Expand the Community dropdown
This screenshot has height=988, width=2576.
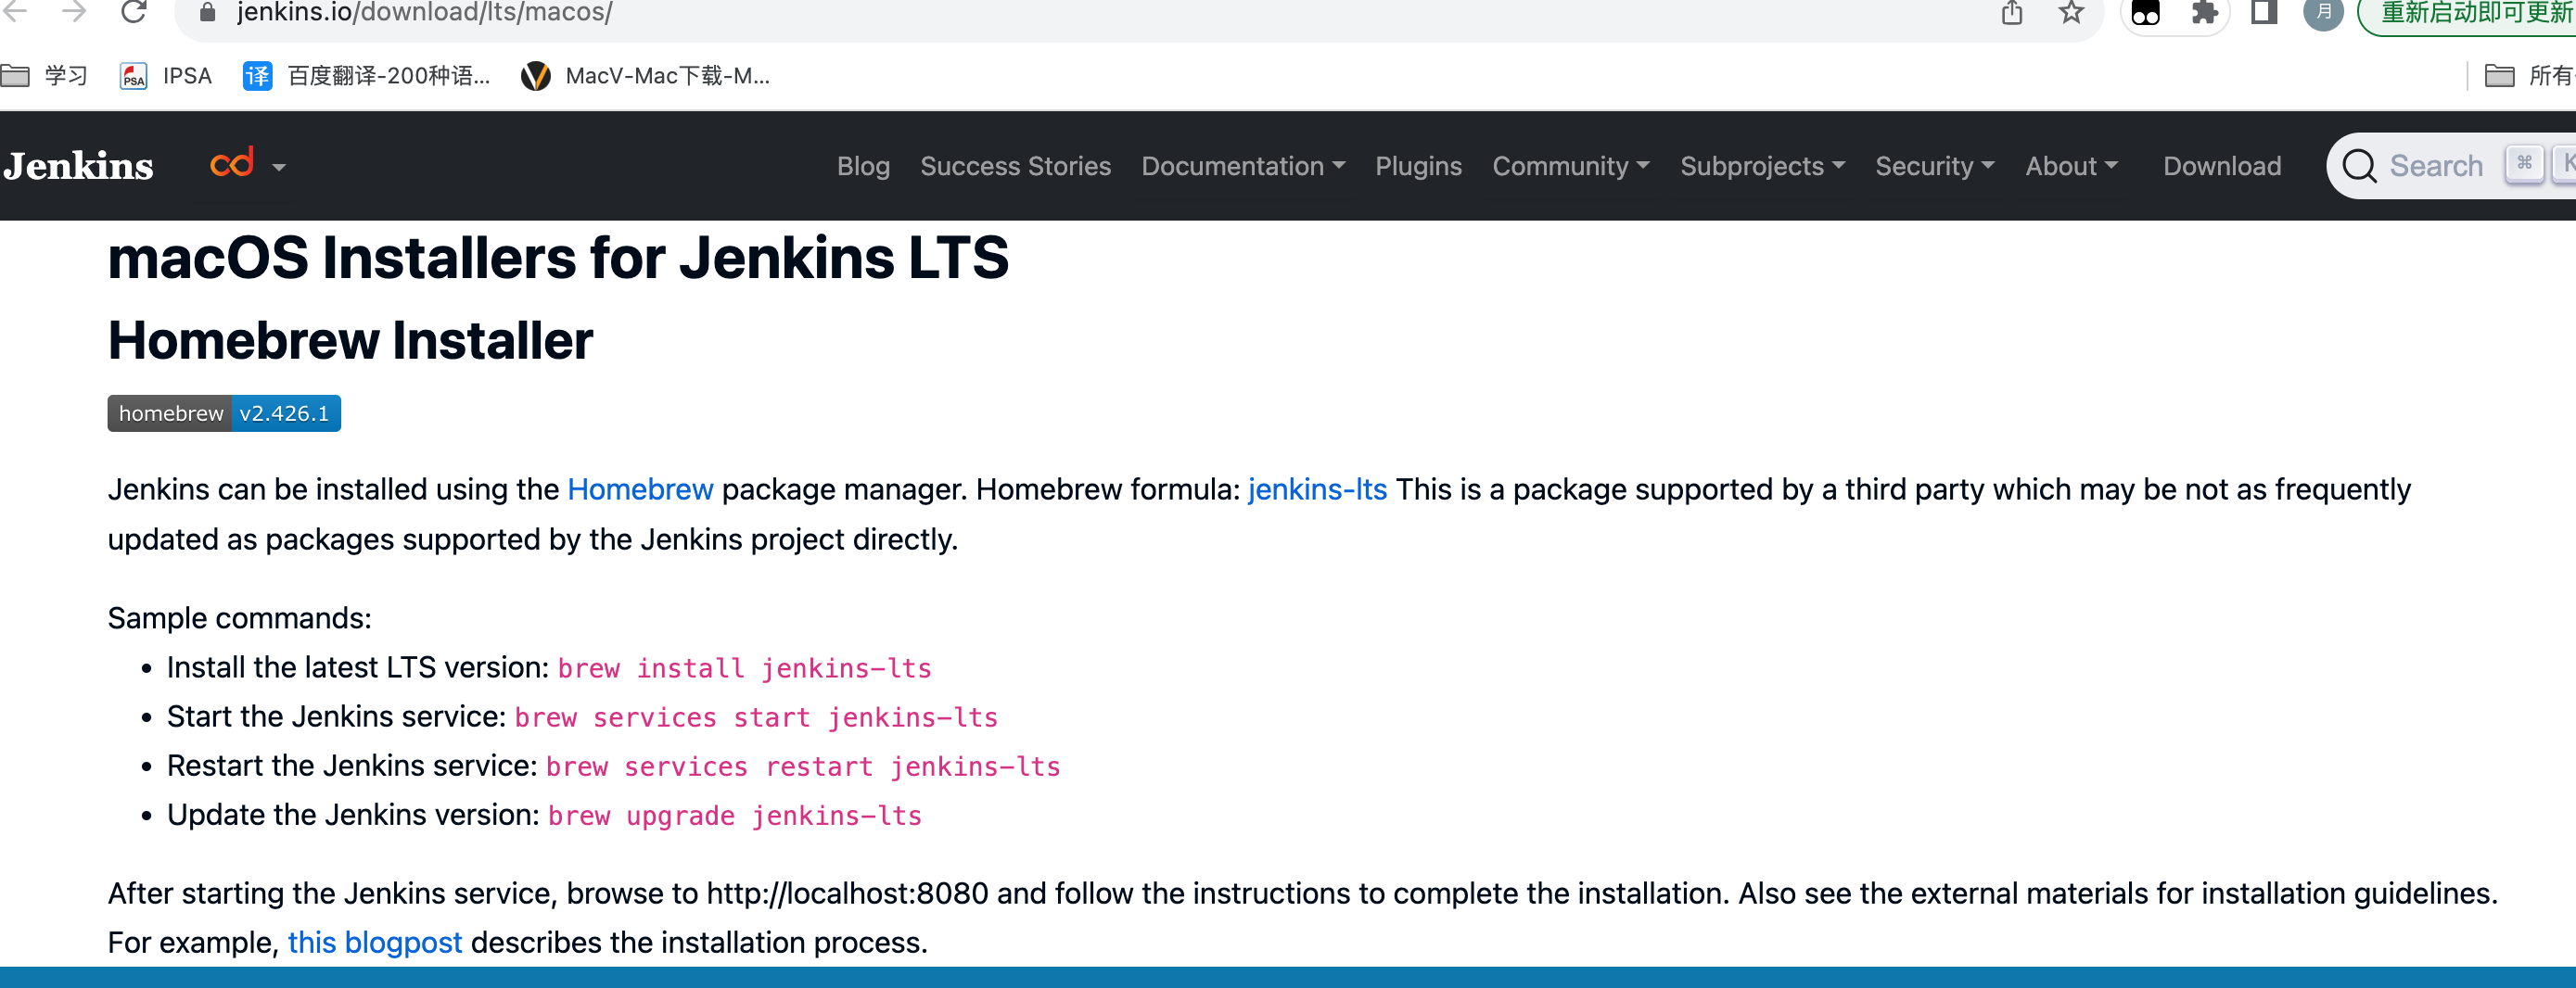click(x=1570, y=166)
